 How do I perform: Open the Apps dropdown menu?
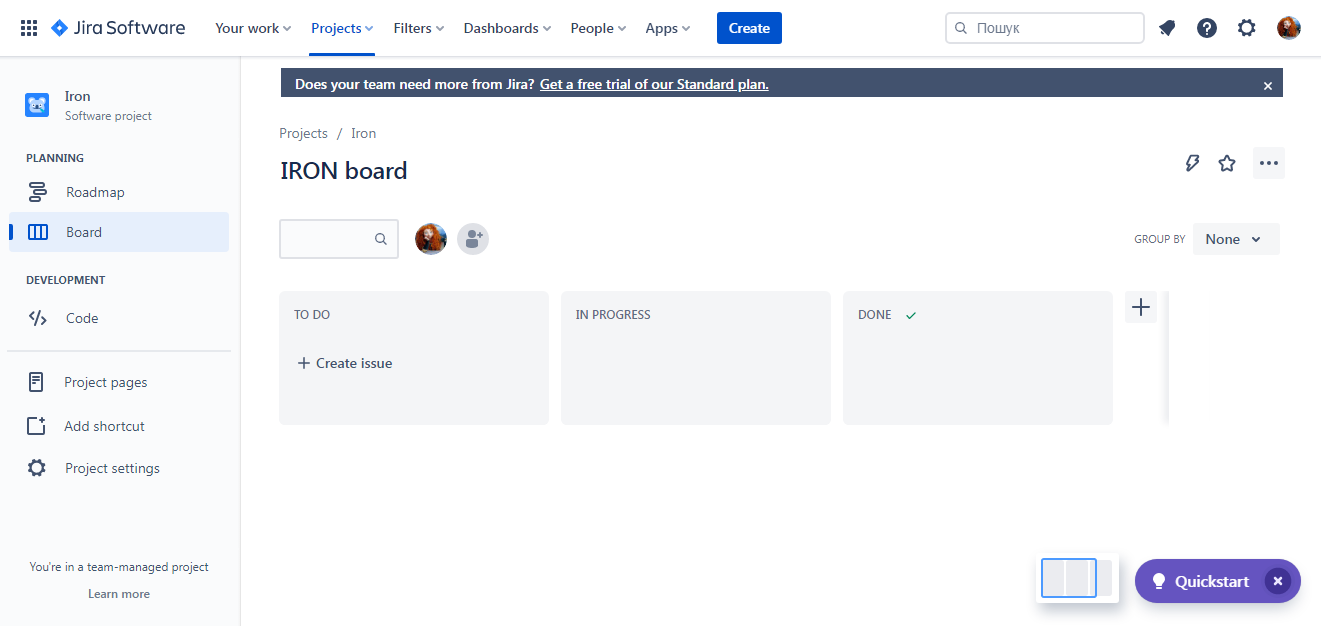(668, 28)
